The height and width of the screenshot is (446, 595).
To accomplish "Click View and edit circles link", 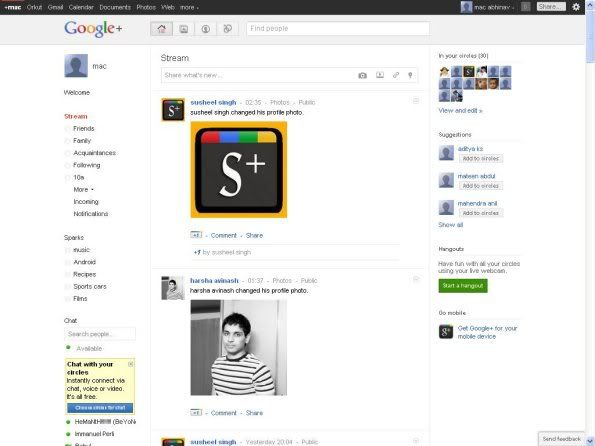I will pyautogui.click(x=460, y=110).
